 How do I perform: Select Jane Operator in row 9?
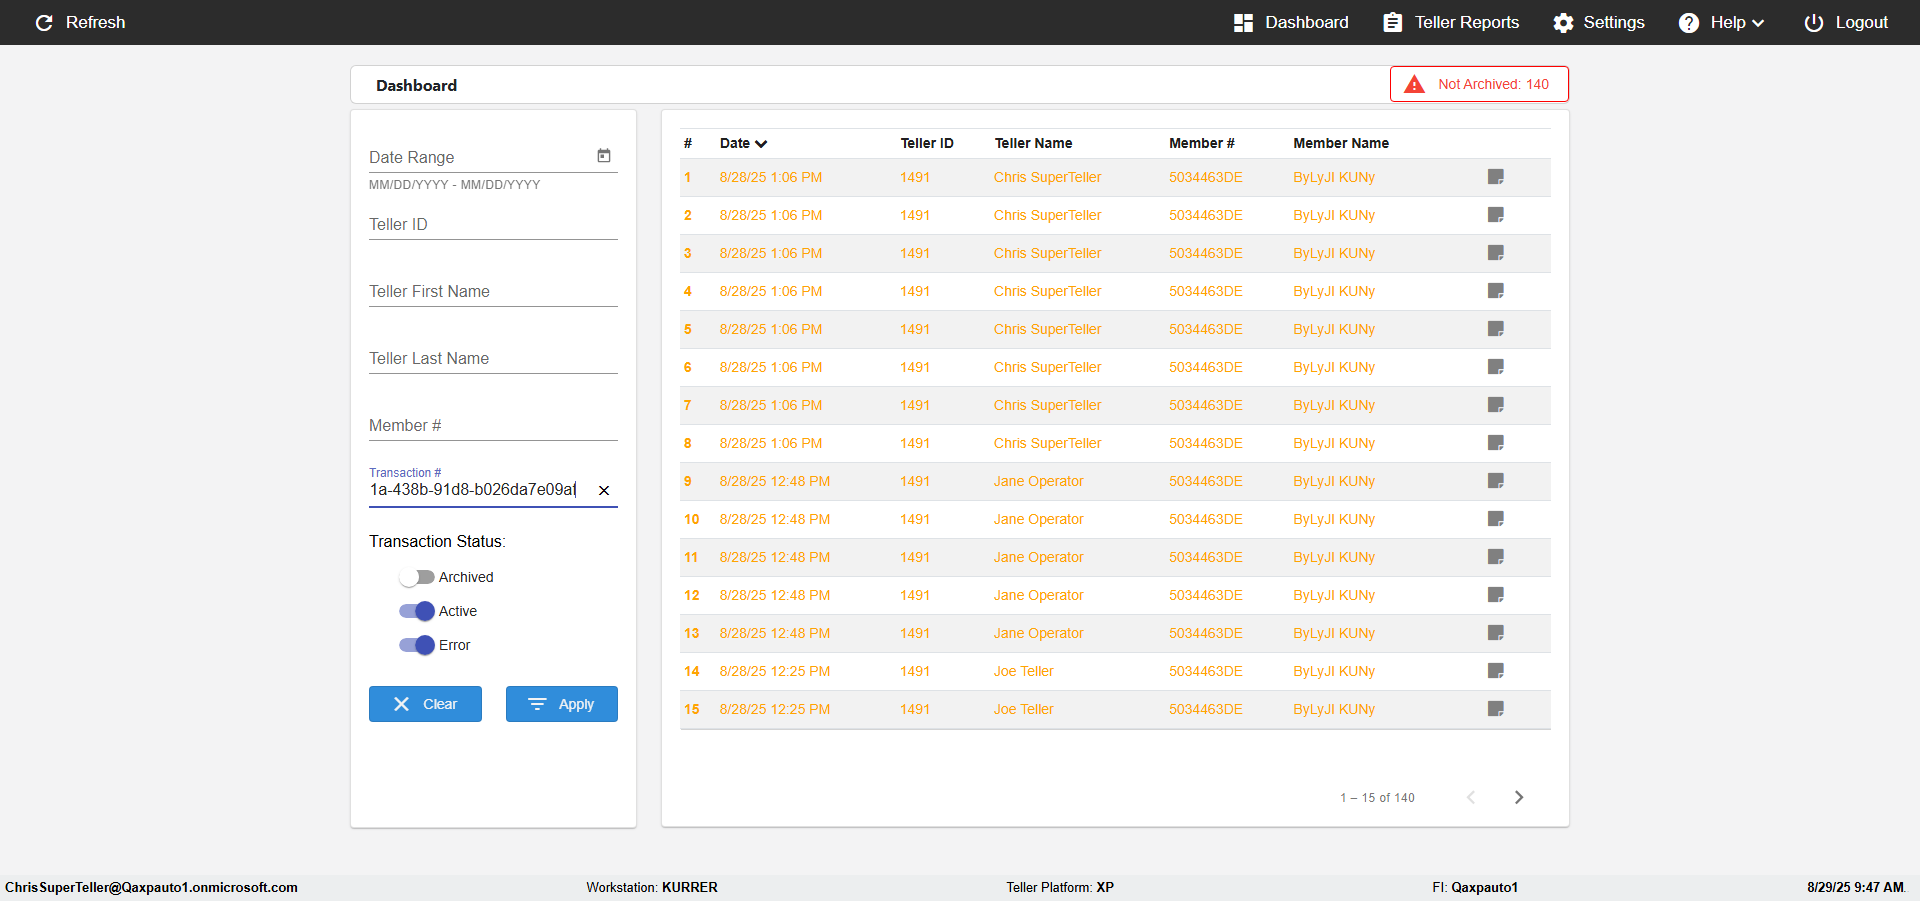click(x=1038, y=481)
